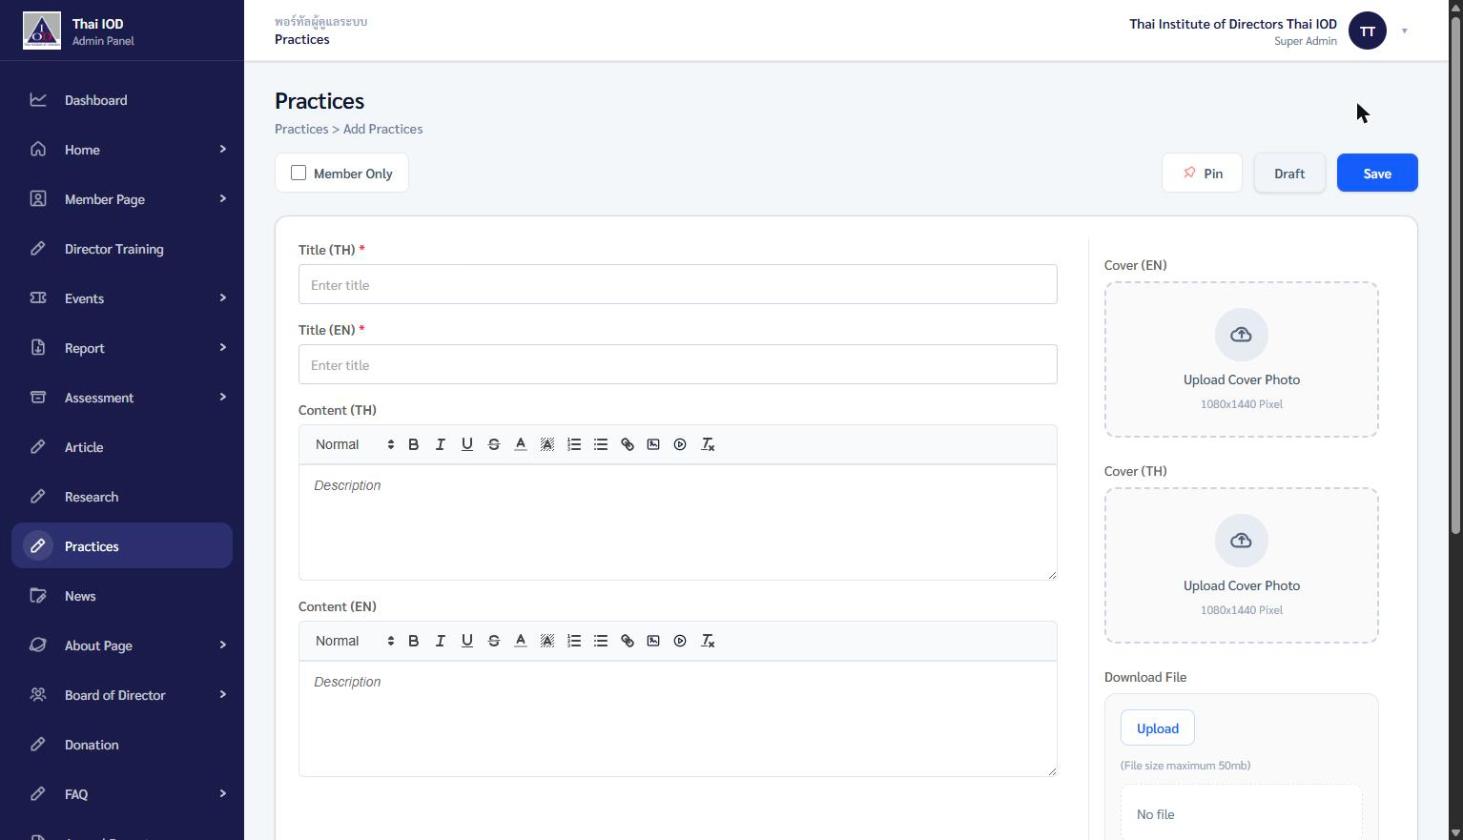The width and height of the screenshot is (1463, 840).
Task: Insert link in Content (TH) editor
Action: tap(627, 444)
